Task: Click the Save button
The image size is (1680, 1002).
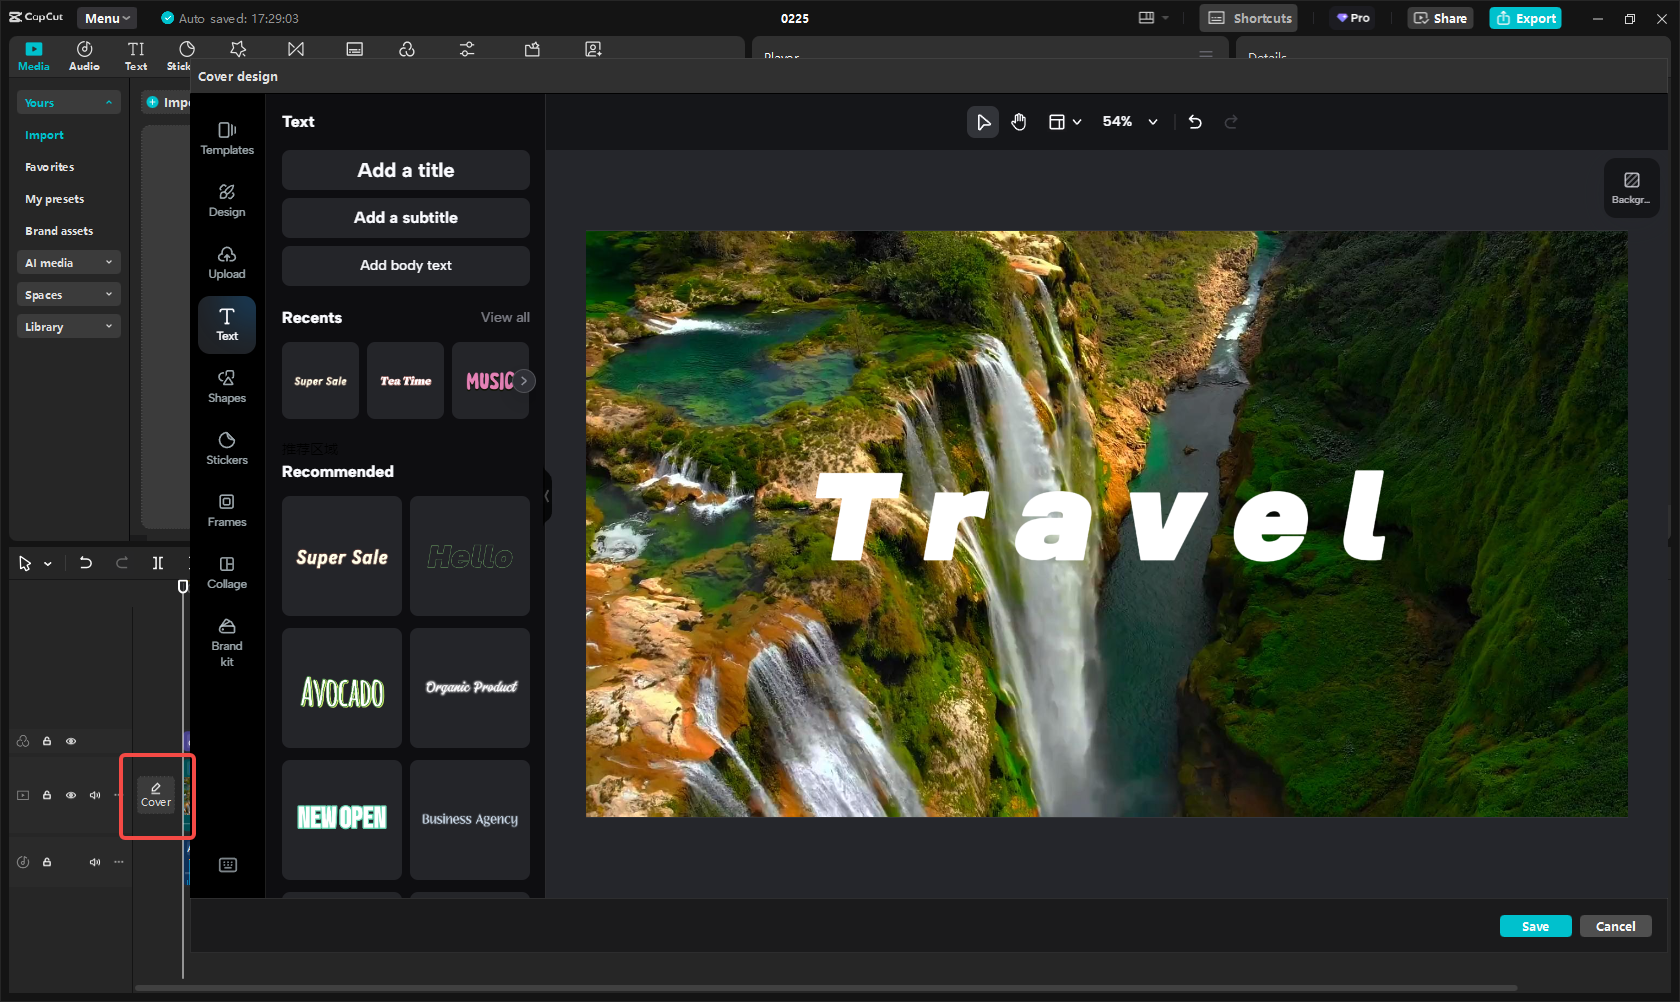Action: point(1535,926)
